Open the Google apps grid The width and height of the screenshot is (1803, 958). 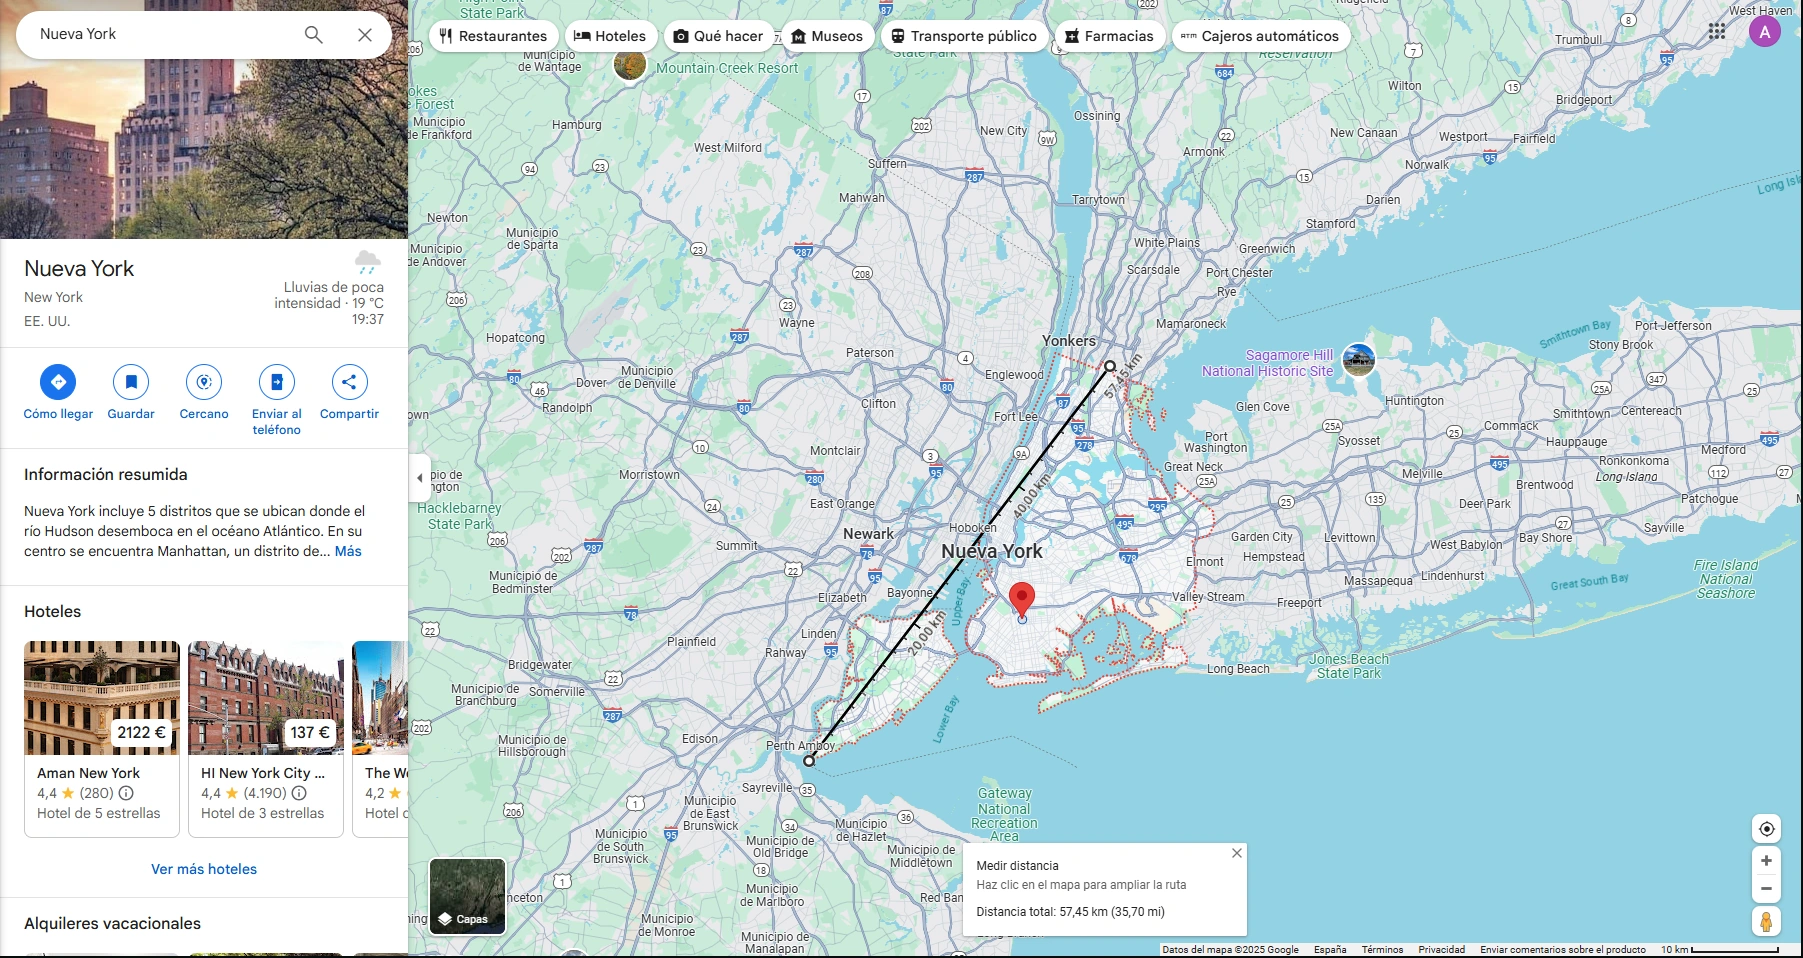pyautogui.click(x=1717, y=32)
